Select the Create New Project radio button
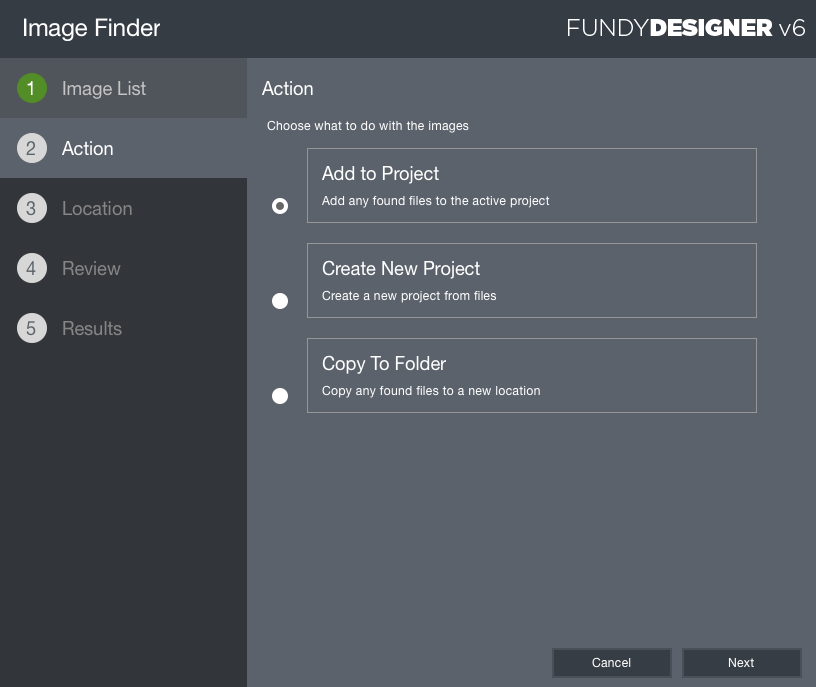This screenshot has height=687, width=816. click(280, 301)
